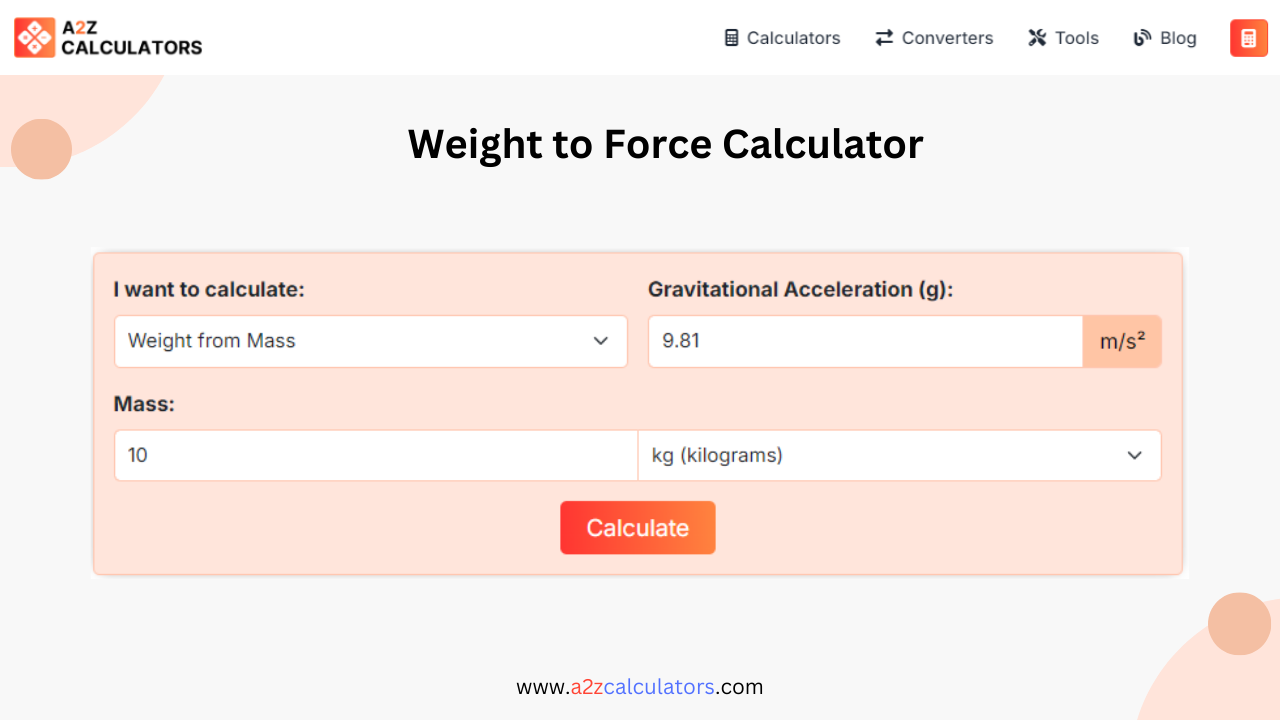Click the m/s² unit label badge

pos(1122,341)
